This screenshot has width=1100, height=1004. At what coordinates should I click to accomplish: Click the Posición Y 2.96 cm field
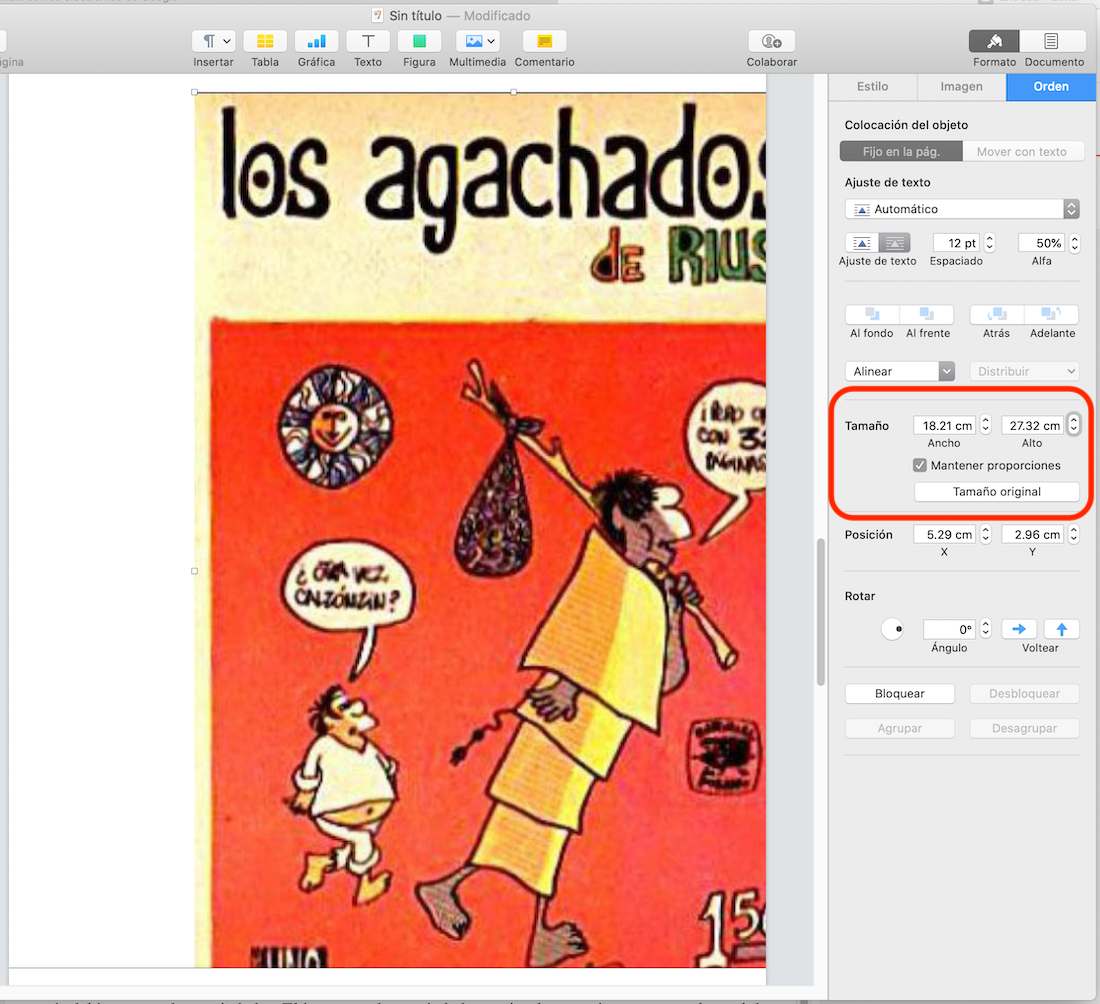click(x=1033, y=535)
